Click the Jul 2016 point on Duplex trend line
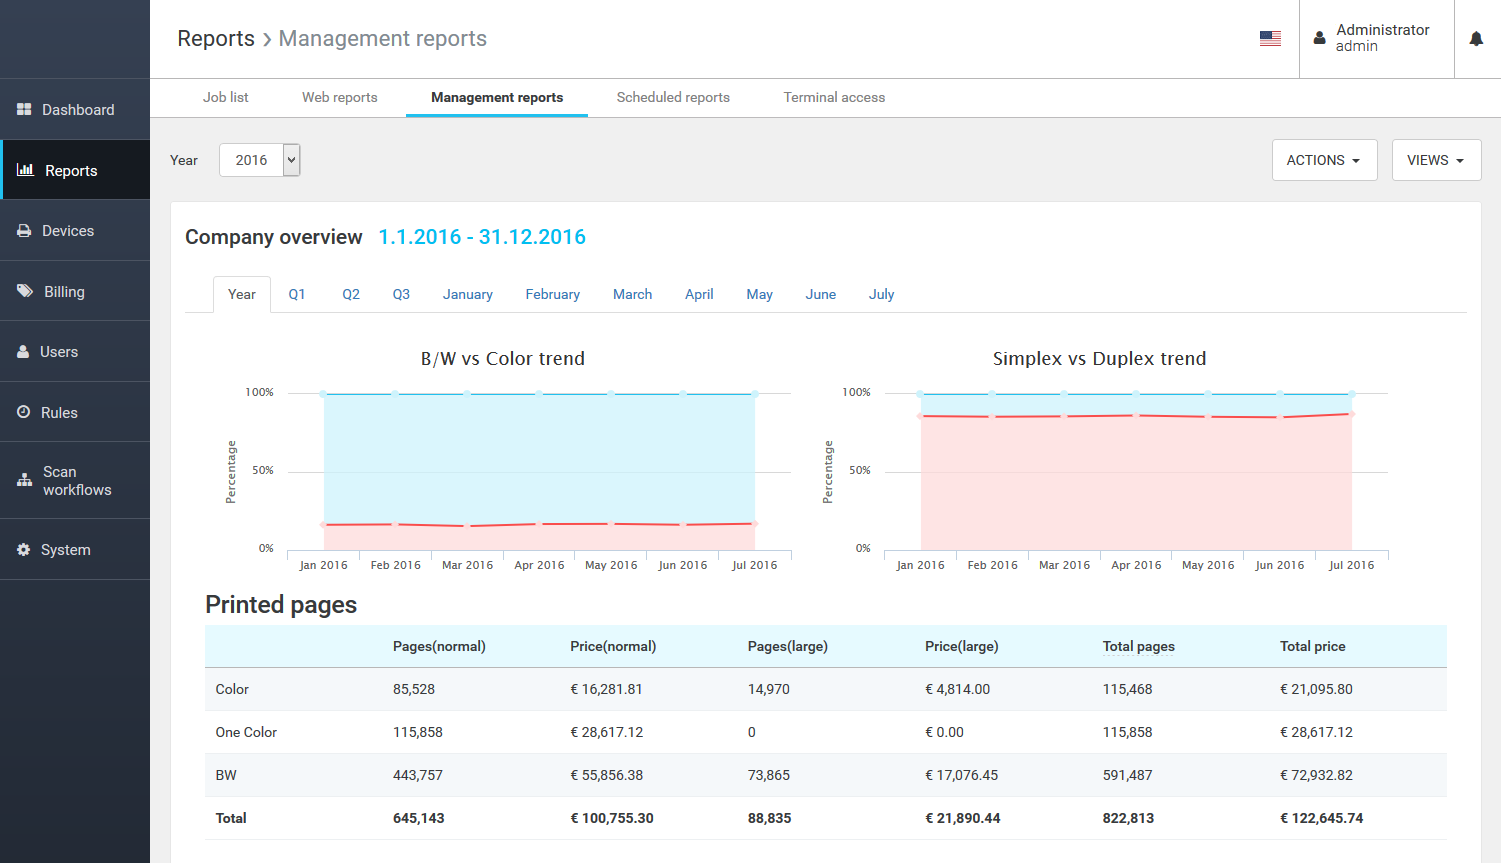1501x863 pixels. (x=1351, y=414)
